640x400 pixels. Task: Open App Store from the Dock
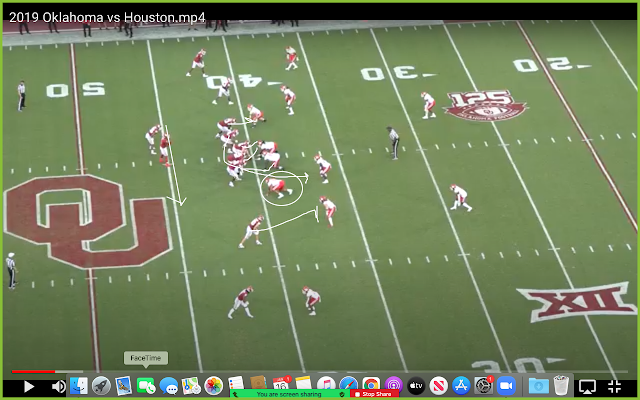(461, 386)
